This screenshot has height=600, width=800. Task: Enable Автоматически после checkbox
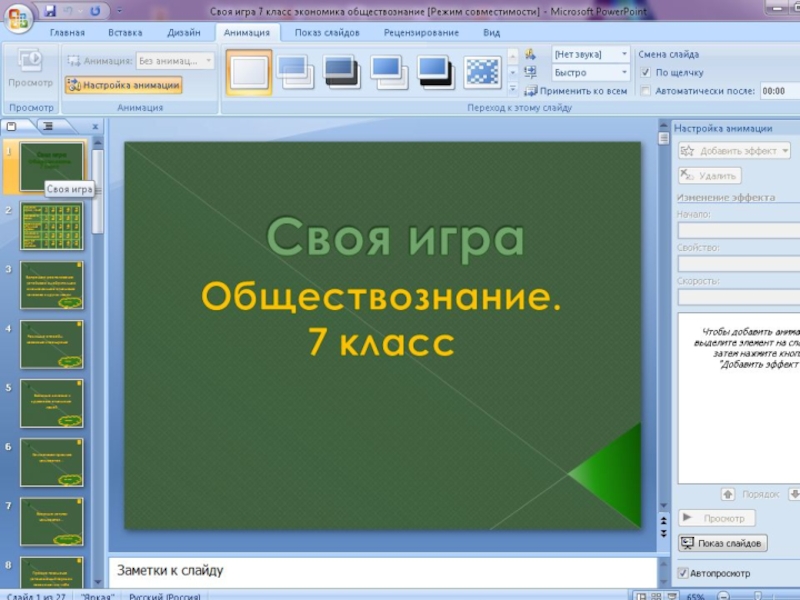tap(646, 91)
